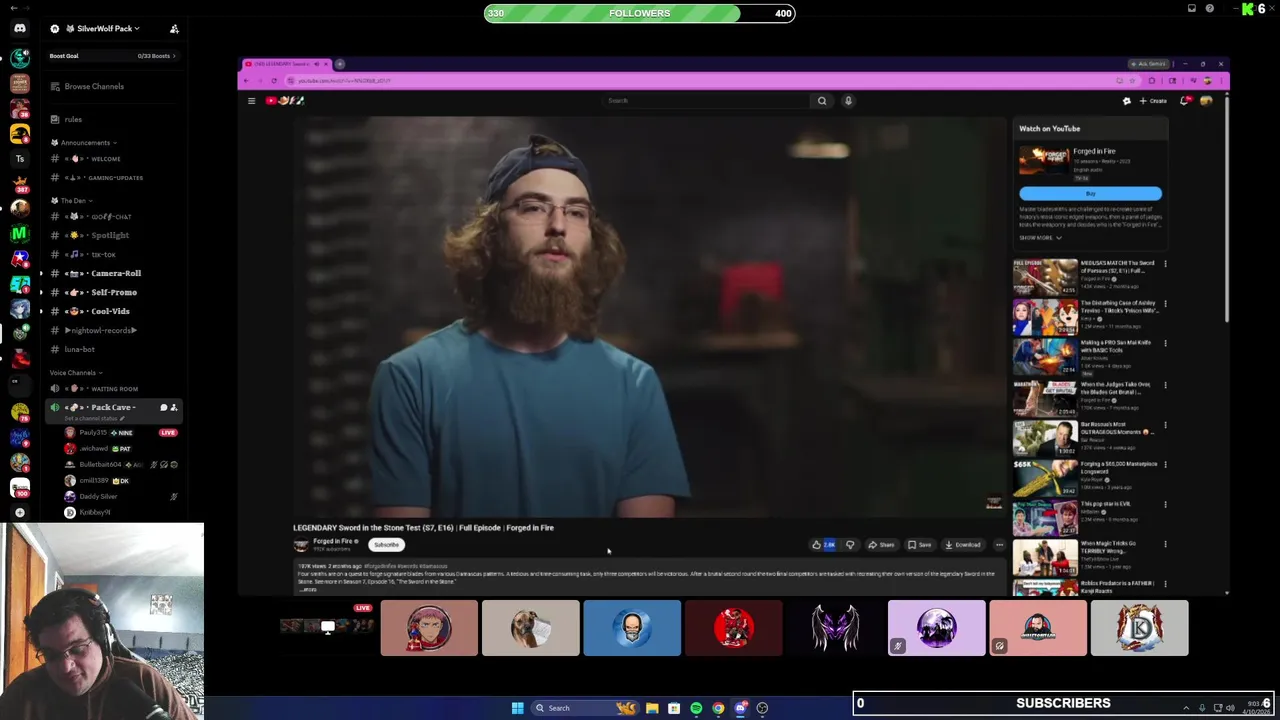Open chat icon on Pack Cave voice channel
Image resolution: width=1280 pixels, height=720 pixels.
pyautogui.click(x=163, y=407)
